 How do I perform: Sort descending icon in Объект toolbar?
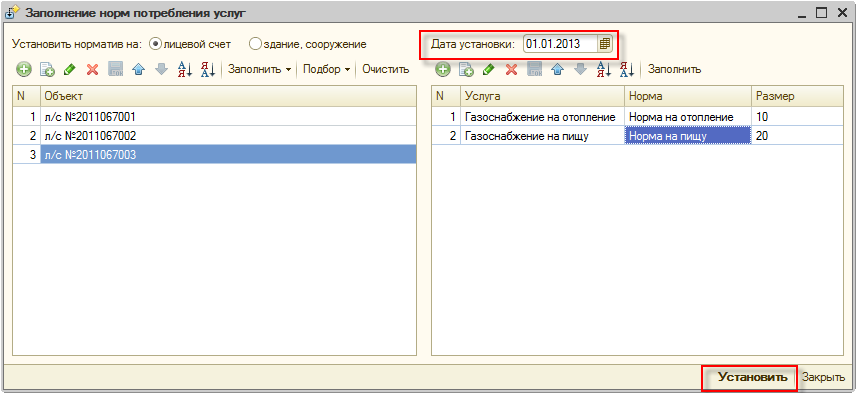[x=207, y=69]
